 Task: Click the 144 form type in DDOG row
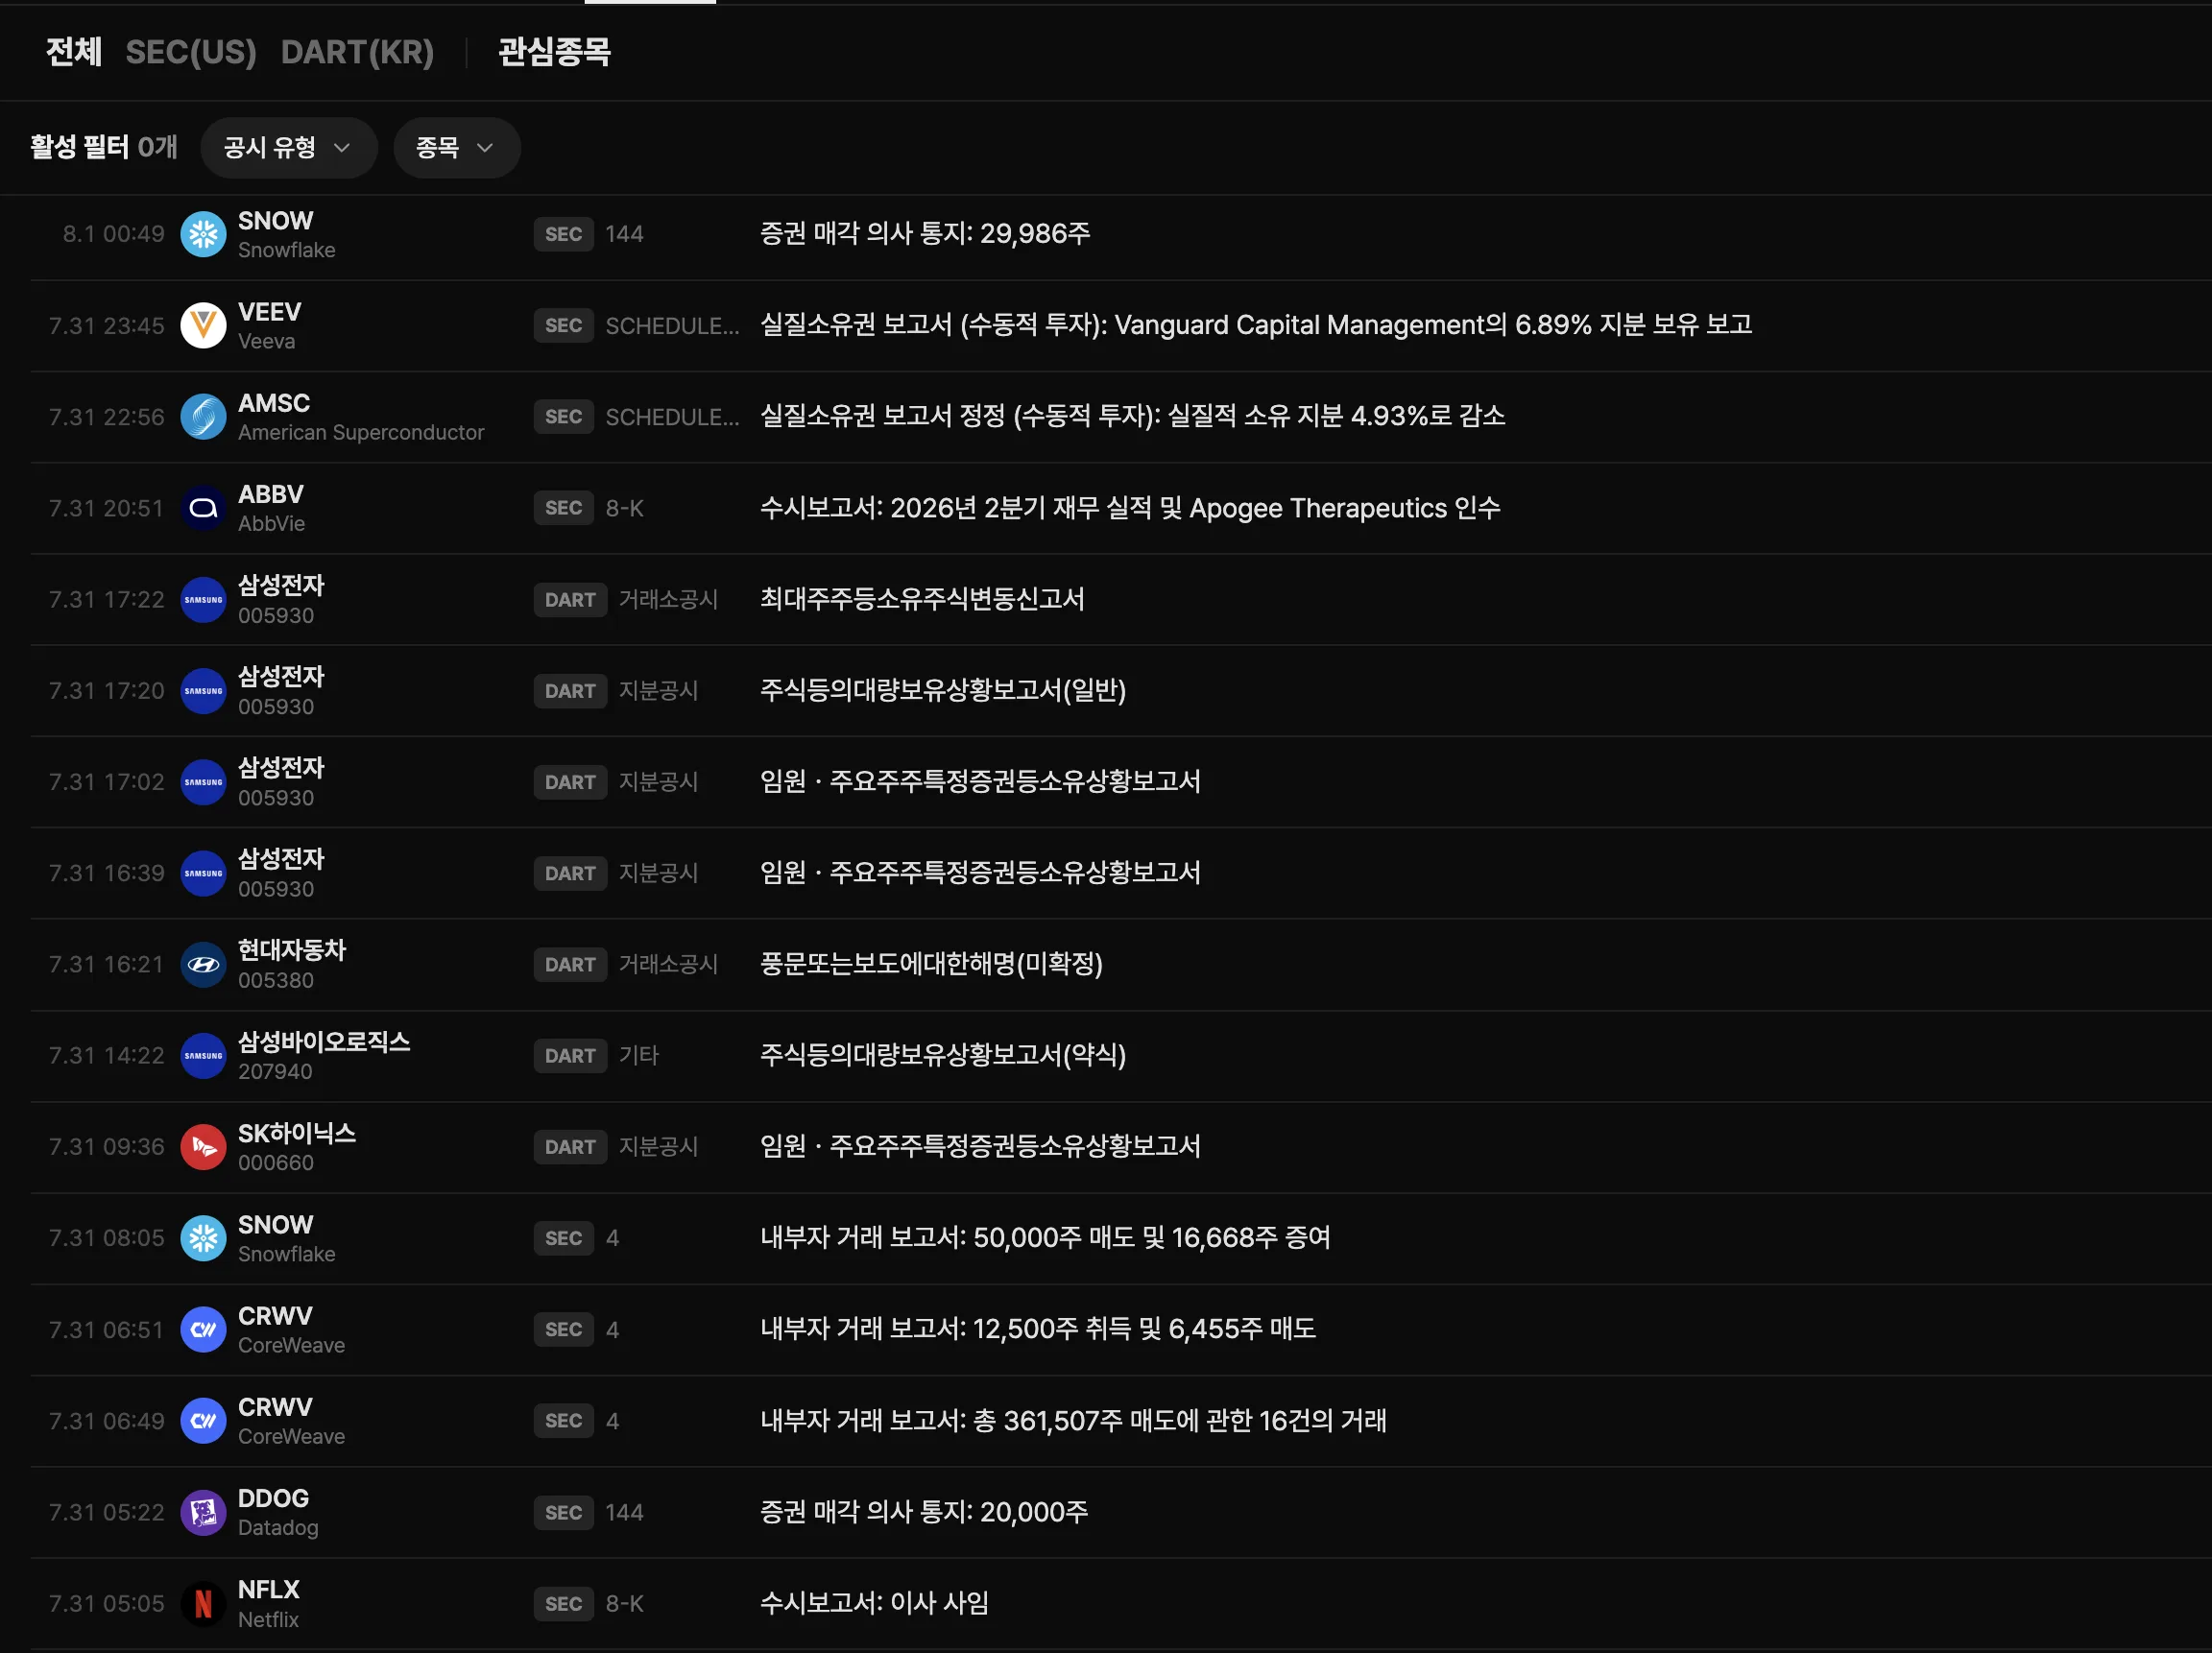click(x=624, y=1512)
